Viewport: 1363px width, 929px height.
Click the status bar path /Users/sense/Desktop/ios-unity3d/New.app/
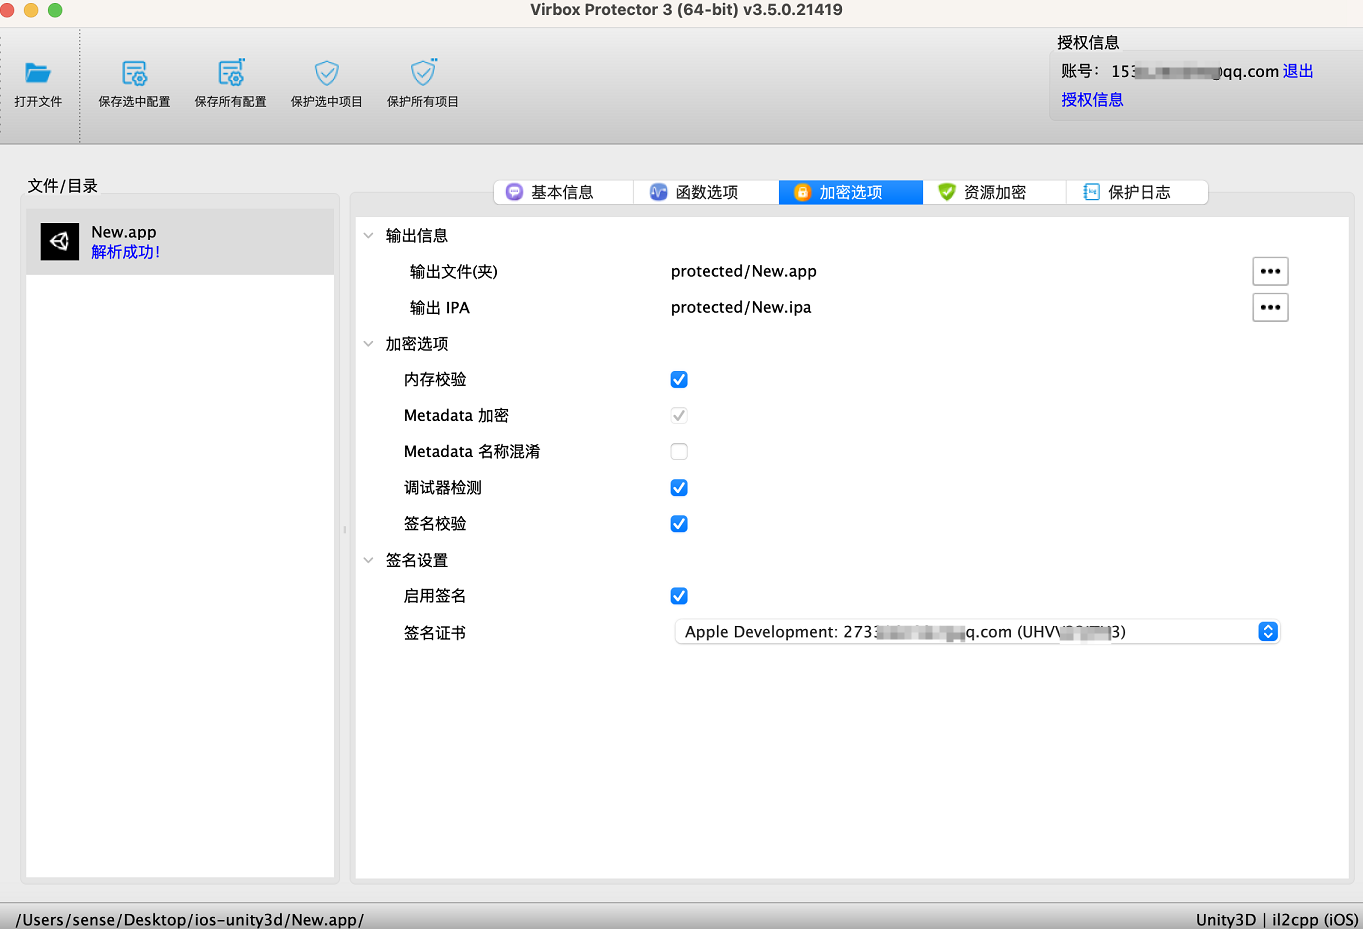pos(190,920)
